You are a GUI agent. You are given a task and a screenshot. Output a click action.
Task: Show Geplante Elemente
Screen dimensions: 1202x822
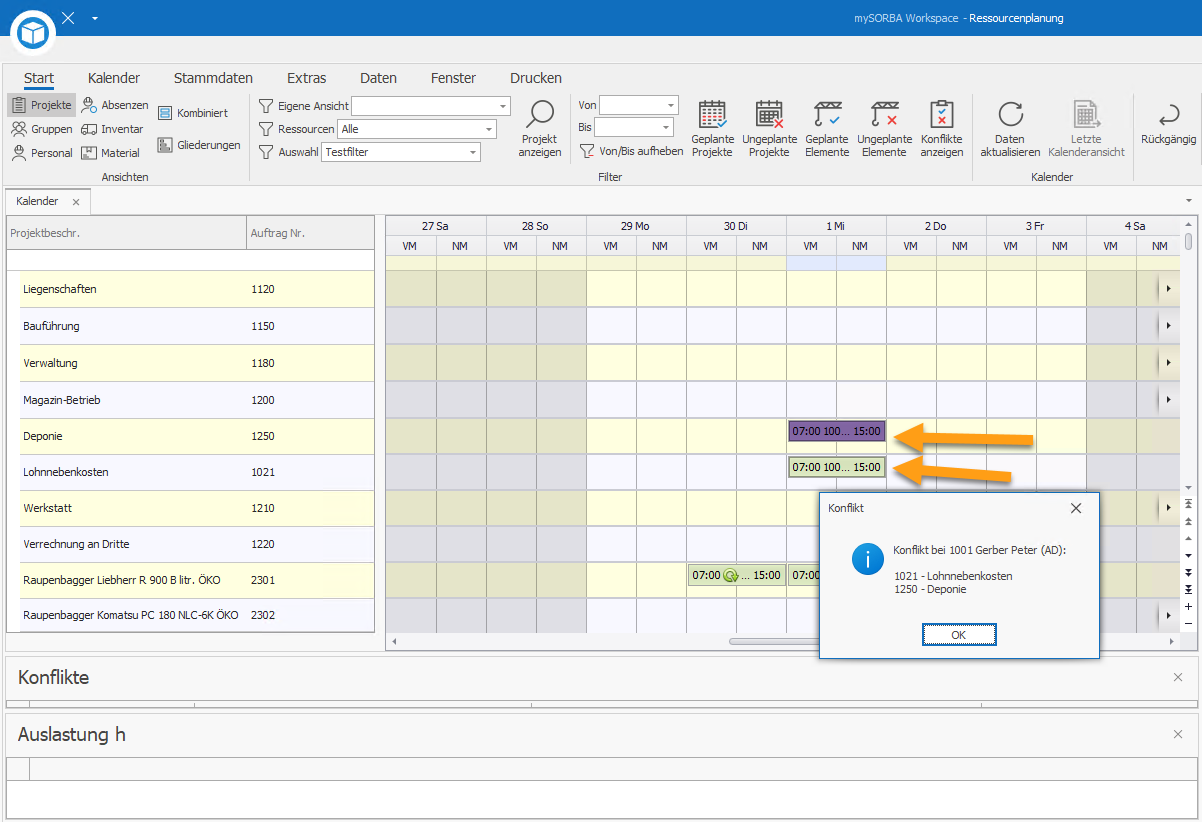pyautogui.click(x=827, y=129)
